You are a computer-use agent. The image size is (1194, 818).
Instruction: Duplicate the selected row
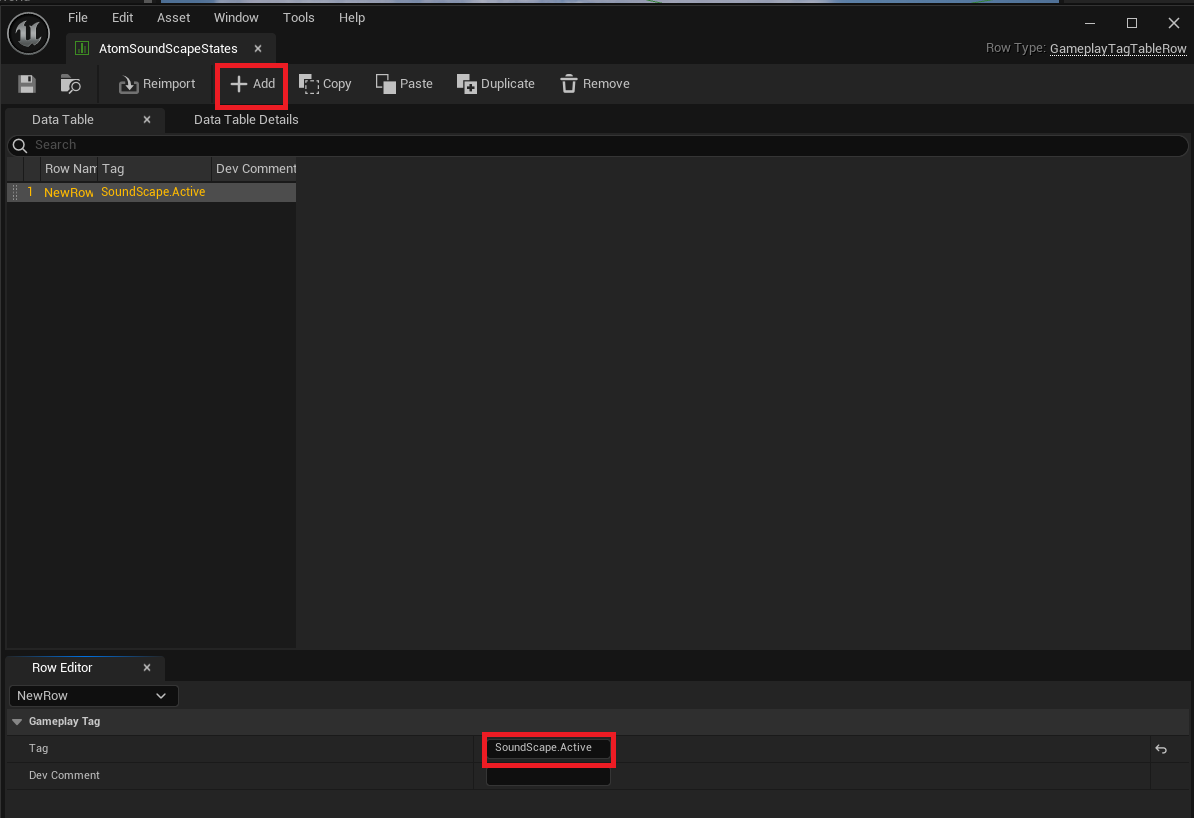496,84
